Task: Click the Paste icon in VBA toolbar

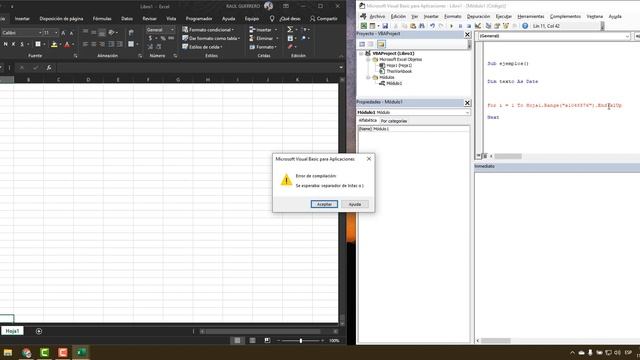Action: tap(413, 26)
